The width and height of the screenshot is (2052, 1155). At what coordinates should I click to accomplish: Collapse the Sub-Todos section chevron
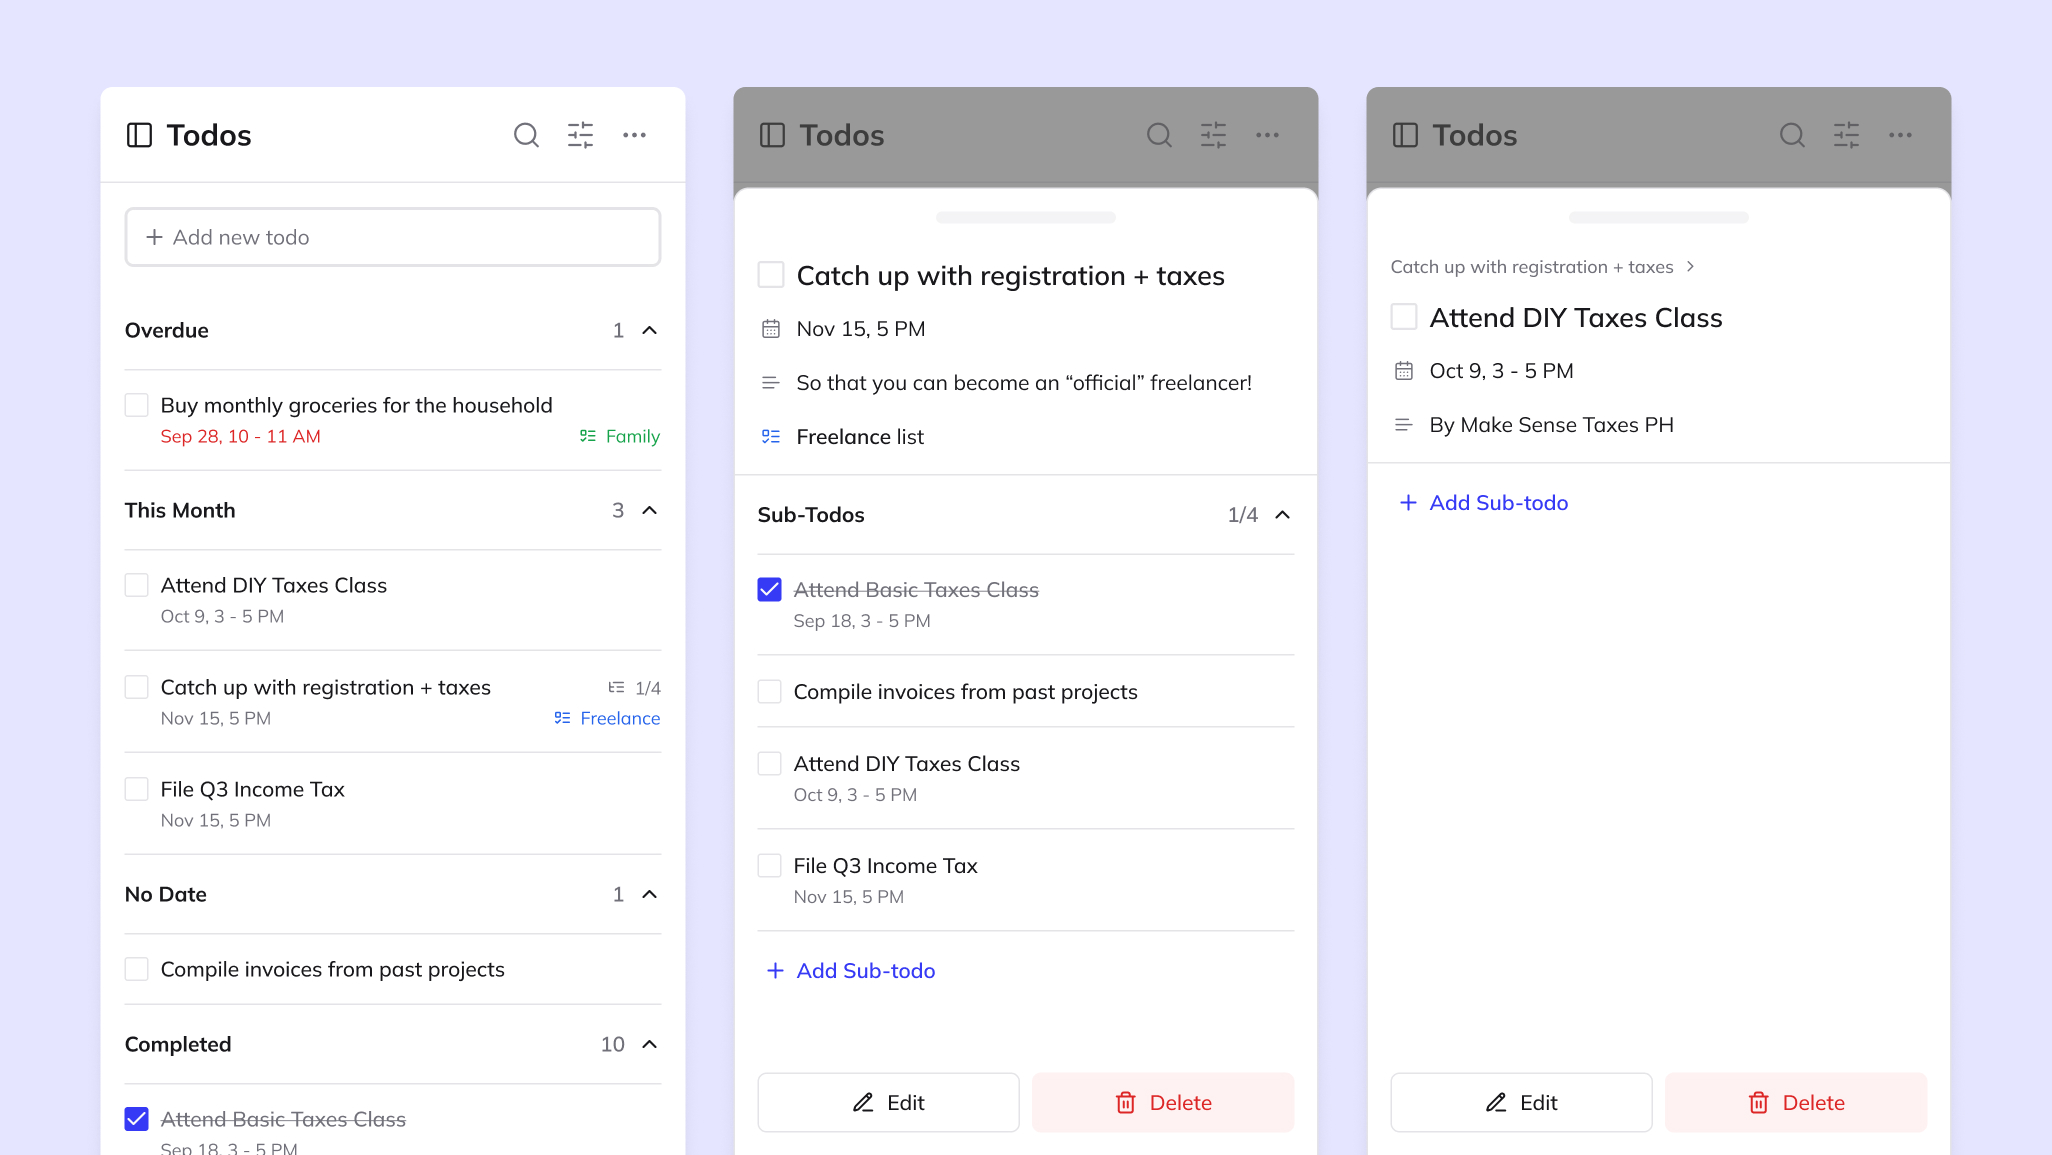click(1282, 515)
